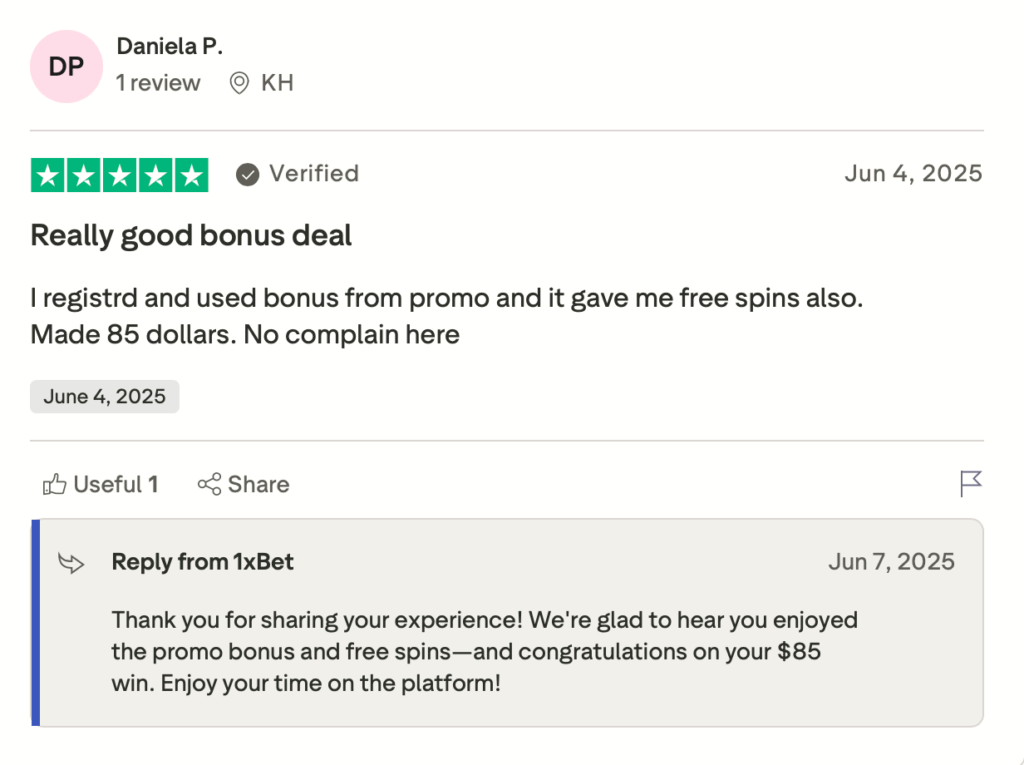Click the share network icon
Screen dimensions: 1024x765
[x=209, y=485]
